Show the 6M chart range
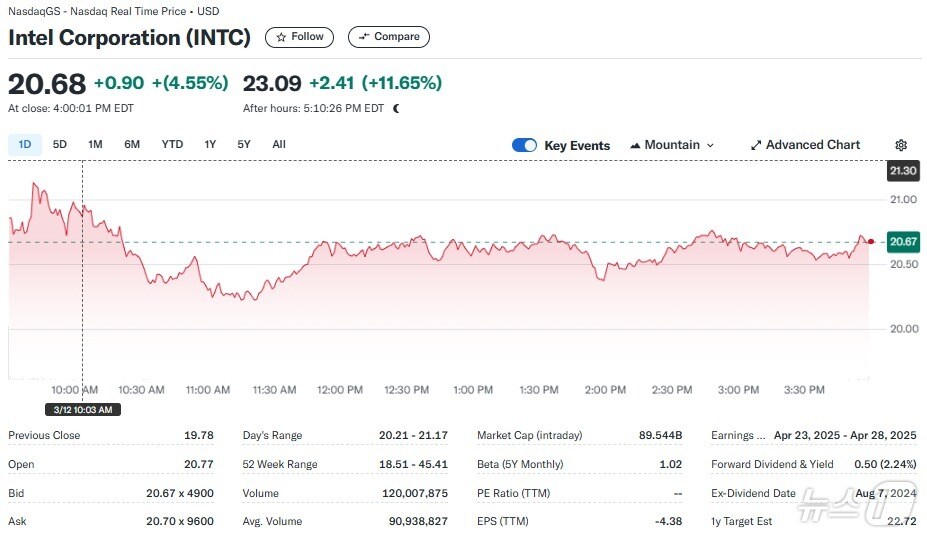Viewport: 927px width, 538px height. coord(132,144)
